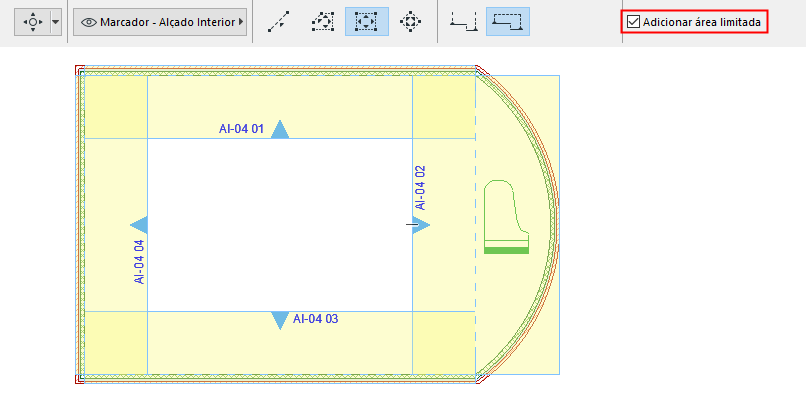Select the single line geometry method
This screenshot has height=416, width=806.
(279, 22)
